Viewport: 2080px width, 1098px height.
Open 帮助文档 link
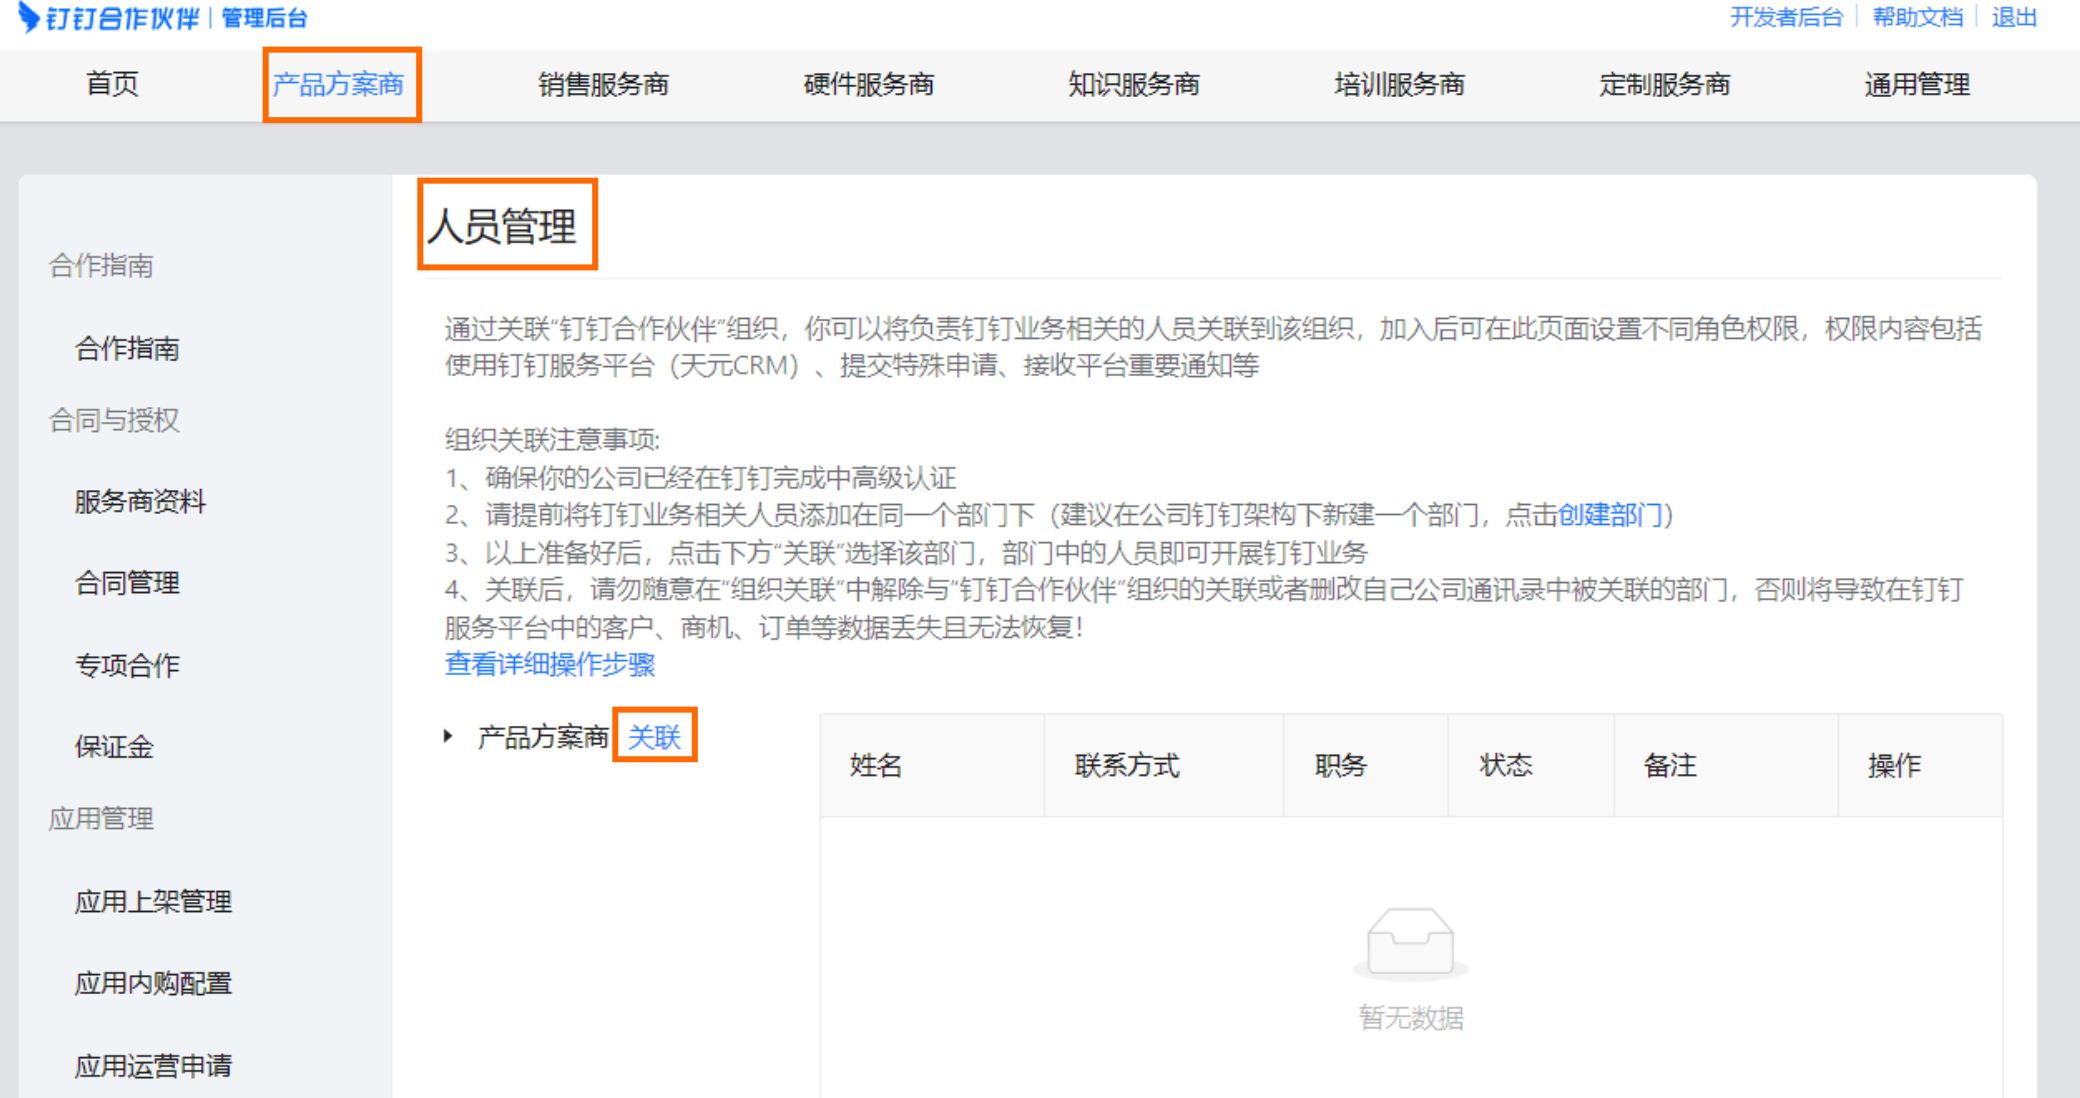[1917, 17]
